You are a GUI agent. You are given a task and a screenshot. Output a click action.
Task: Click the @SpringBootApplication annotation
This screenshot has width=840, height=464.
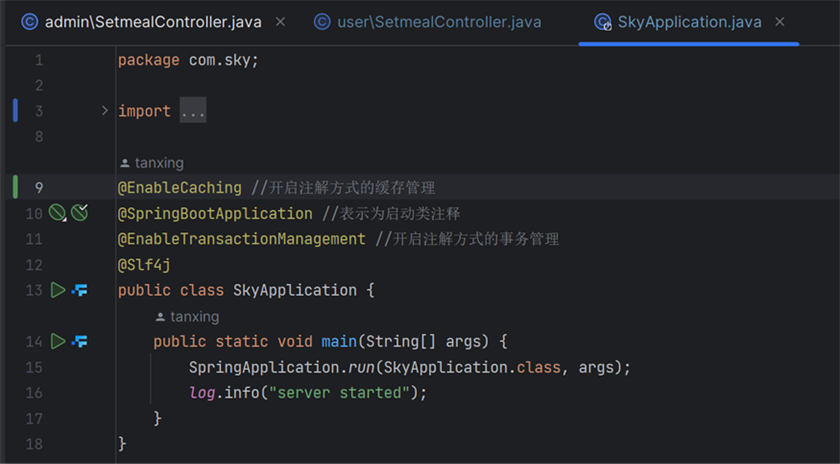tap(215, 213)
